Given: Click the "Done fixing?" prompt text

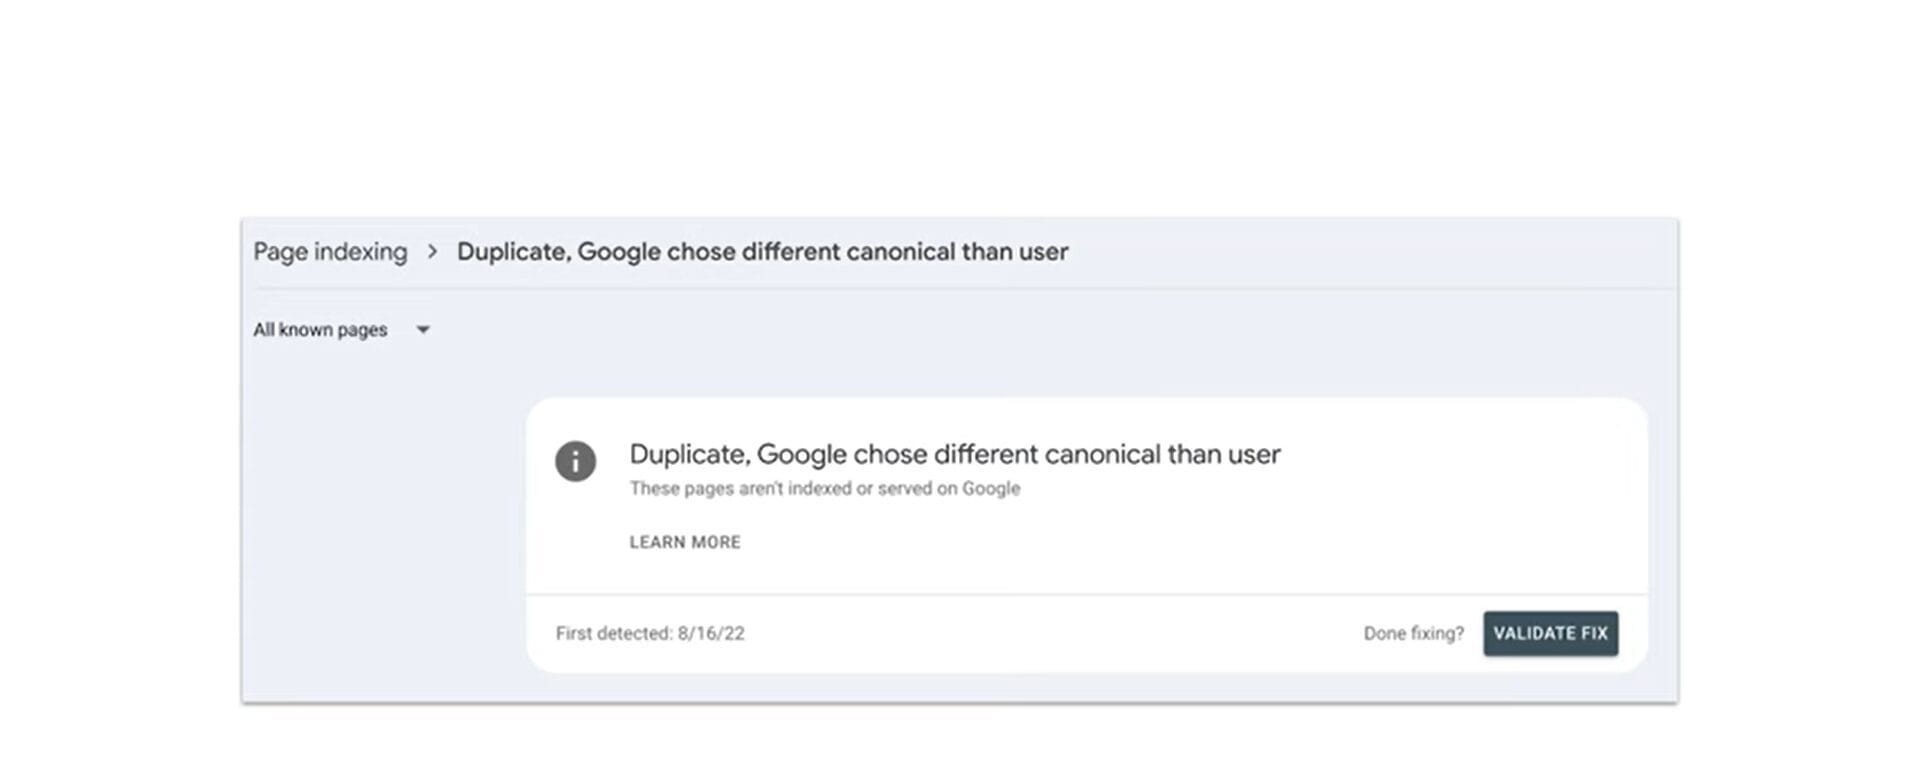Looking at the screenshot, I should tap(1413, 633).
